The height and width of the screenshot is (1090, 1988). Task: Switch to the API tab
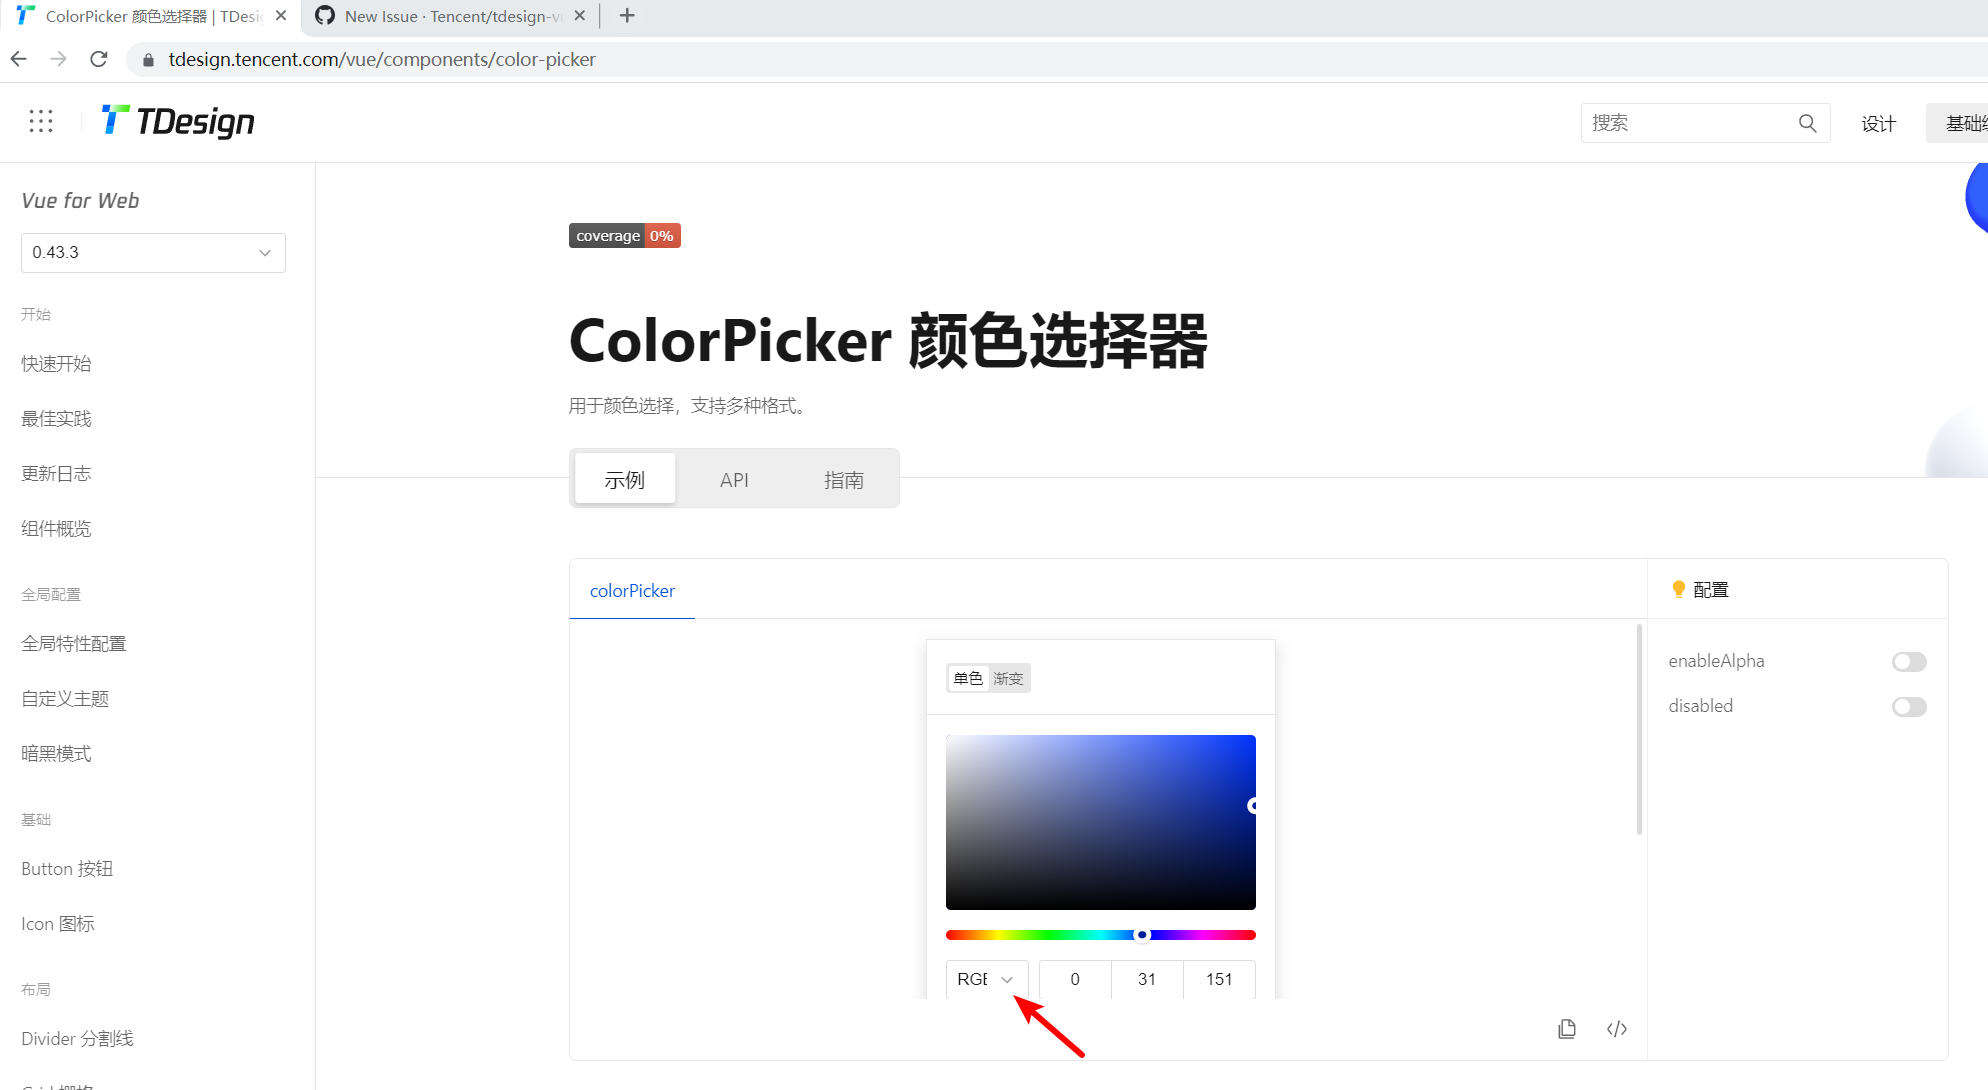coord(734,479)
